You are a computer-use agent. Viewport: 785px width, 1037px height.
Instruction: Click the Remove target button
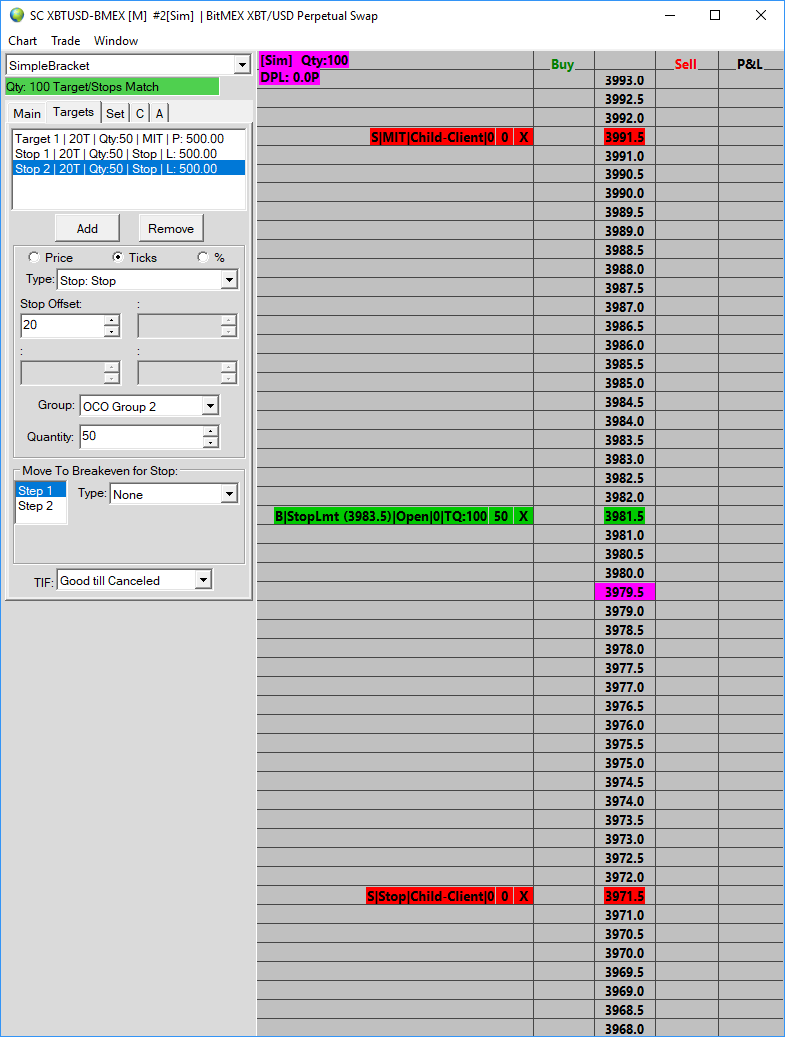171,228
